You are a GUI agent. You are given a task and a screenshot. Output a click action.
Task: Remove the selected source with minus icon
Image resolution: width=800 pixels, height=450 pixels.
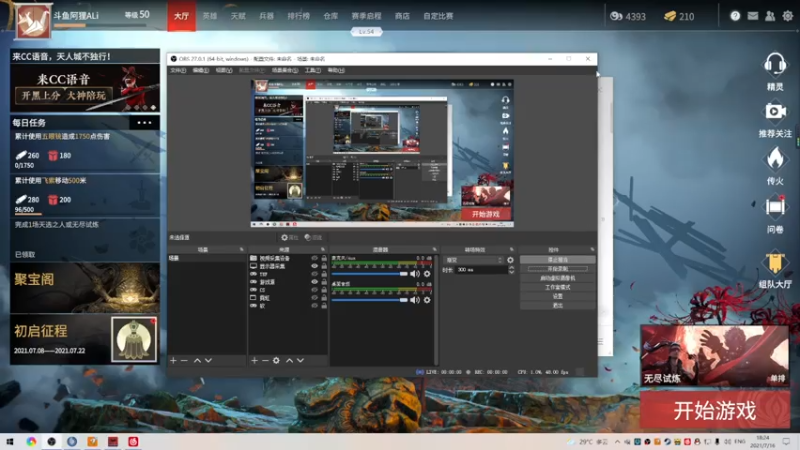[265, 360]
